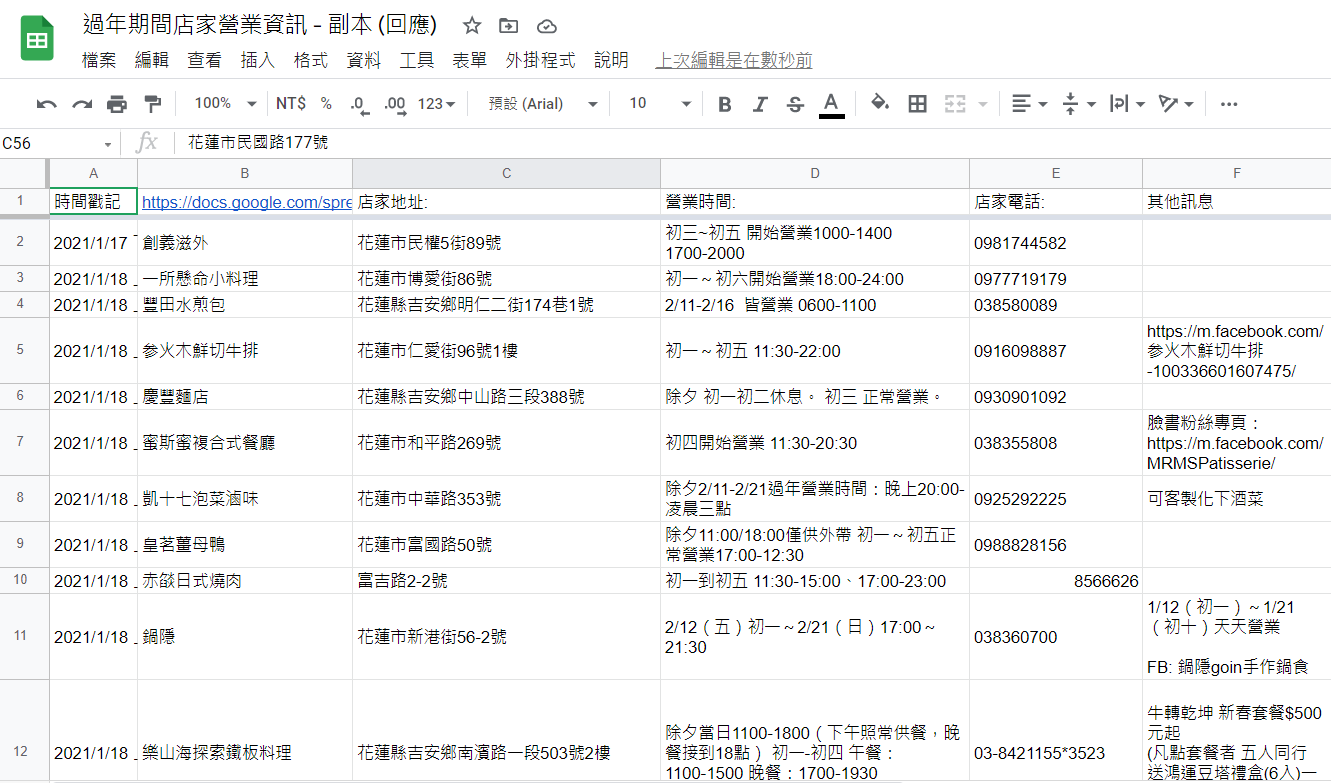Open the Arial font family dropdown
This screenshot has width=1331, height=783.
click(541, 104)
